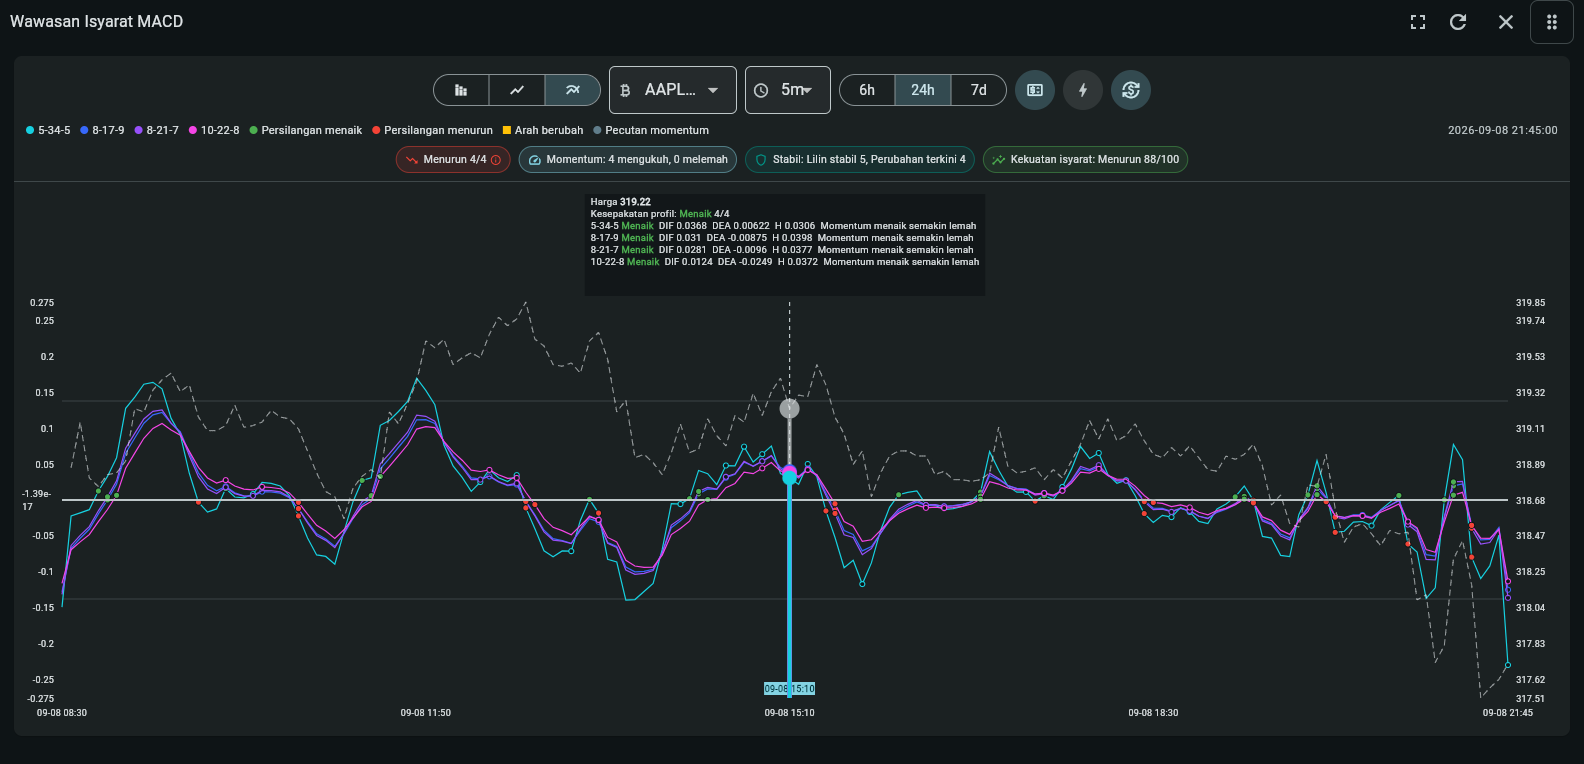The height and width of the screenshot is (764, 1584).
Task: Open the apps grid menu
Action: tap(1552, 22)
